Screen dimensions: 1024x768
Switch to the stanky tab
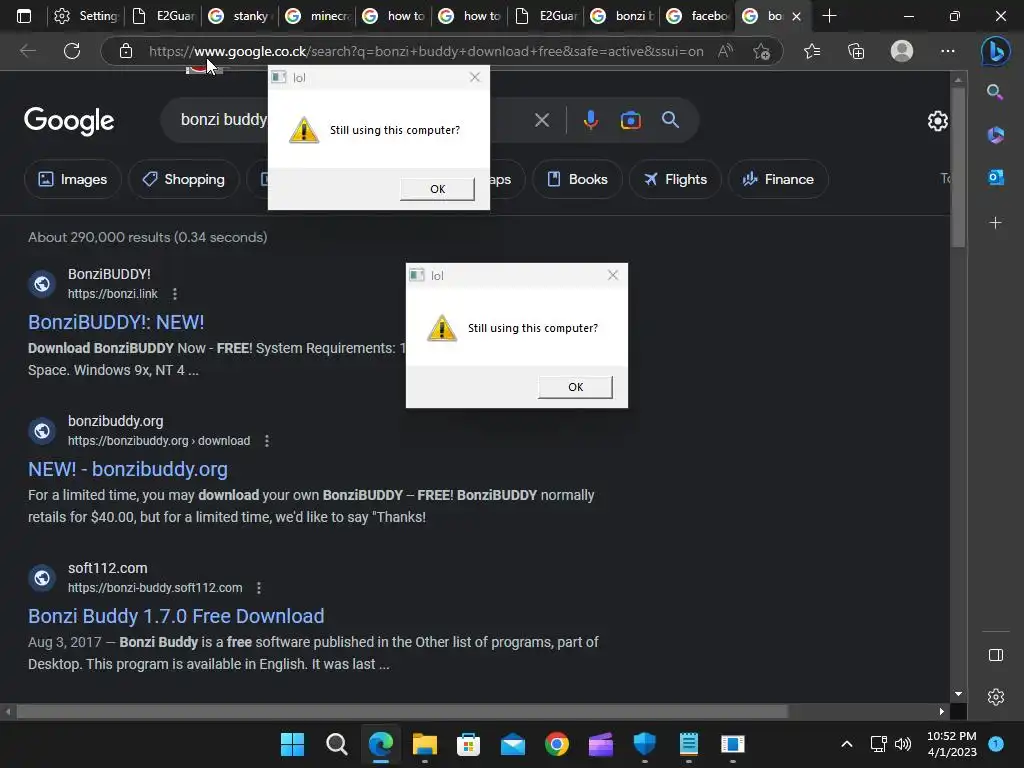[x=240, y=16]
